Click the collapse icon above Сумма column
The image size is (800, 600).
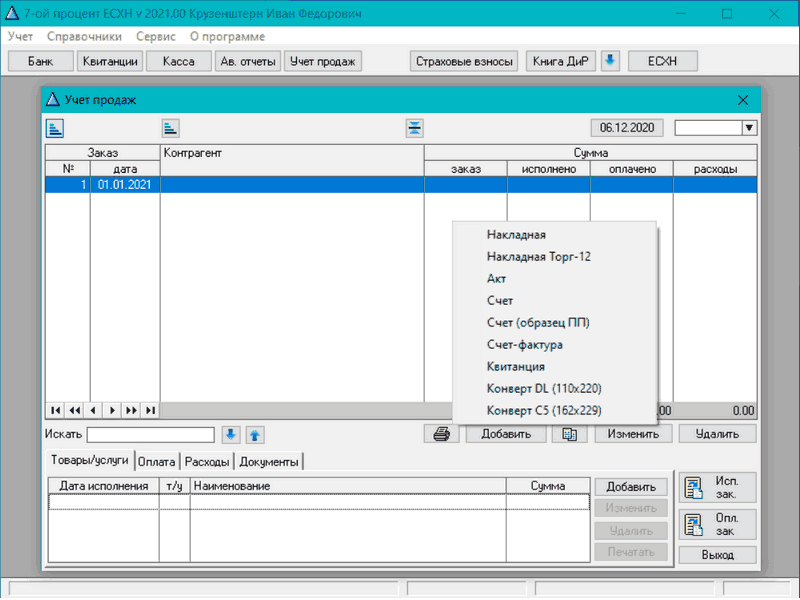pos(415,127)
